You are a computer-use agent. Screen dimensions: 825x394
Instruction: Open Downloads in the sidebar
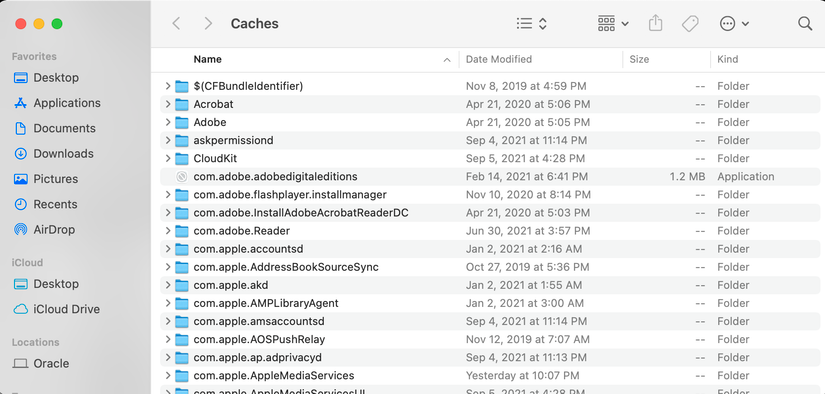54,154
